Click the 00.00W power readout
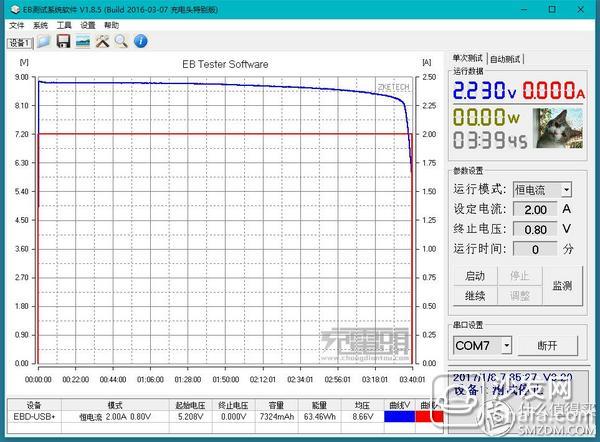This screenshot has width=600, height=442. pyautogui.click(x=486, y=117)
